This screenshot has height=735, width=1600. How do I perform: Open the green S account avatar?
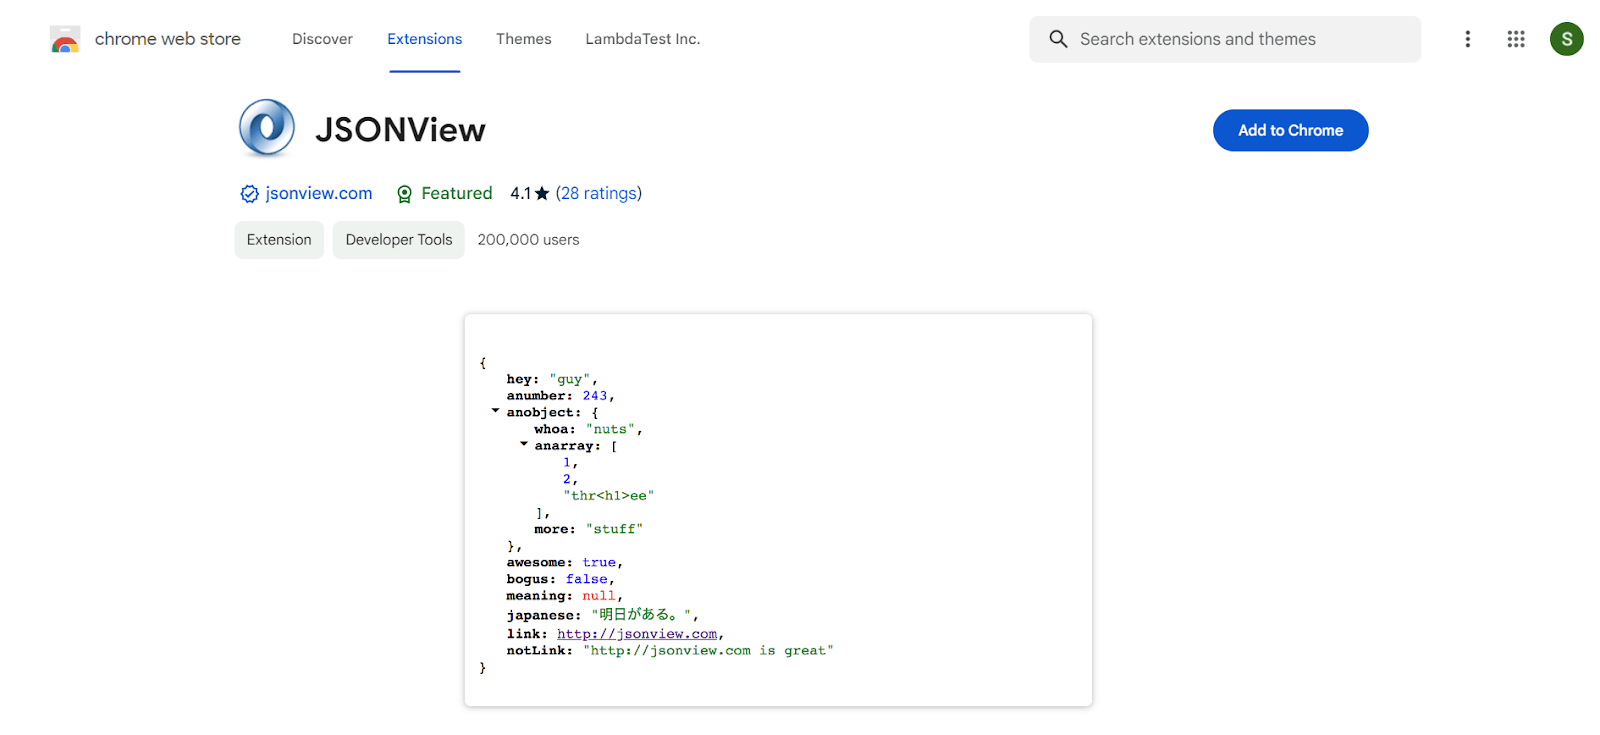[x=1566, y=39]
